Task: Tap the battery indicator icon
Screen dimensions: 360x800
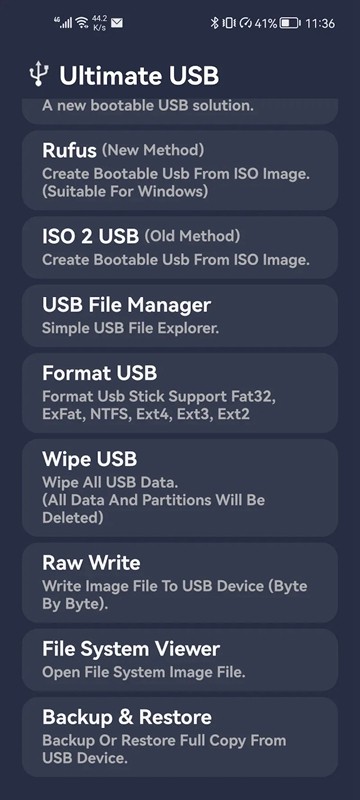Action: pyautogui.click(x=290, y=23)
